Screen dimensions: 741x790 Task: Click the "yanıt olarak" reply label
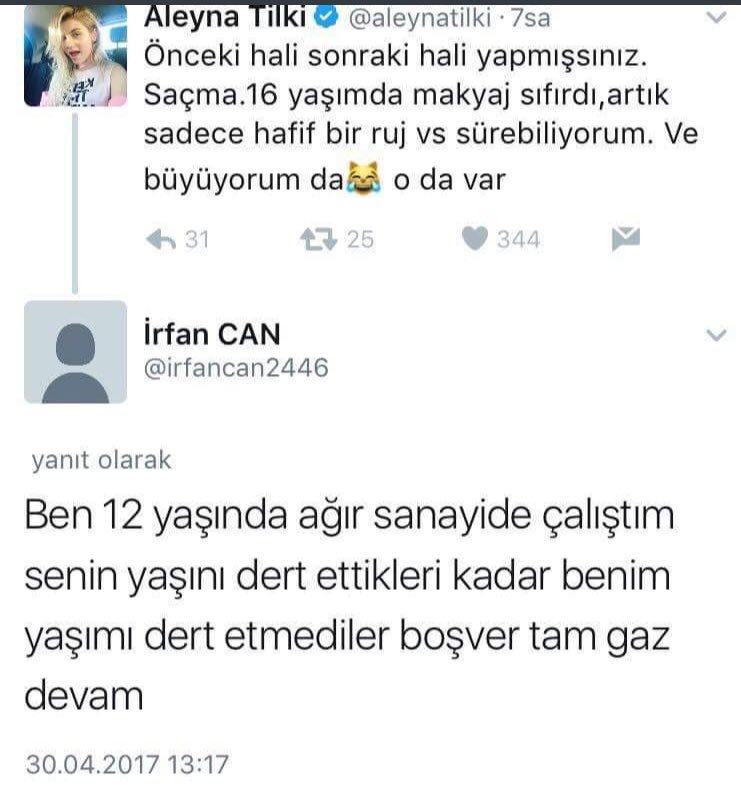click(x=101, y=460)
